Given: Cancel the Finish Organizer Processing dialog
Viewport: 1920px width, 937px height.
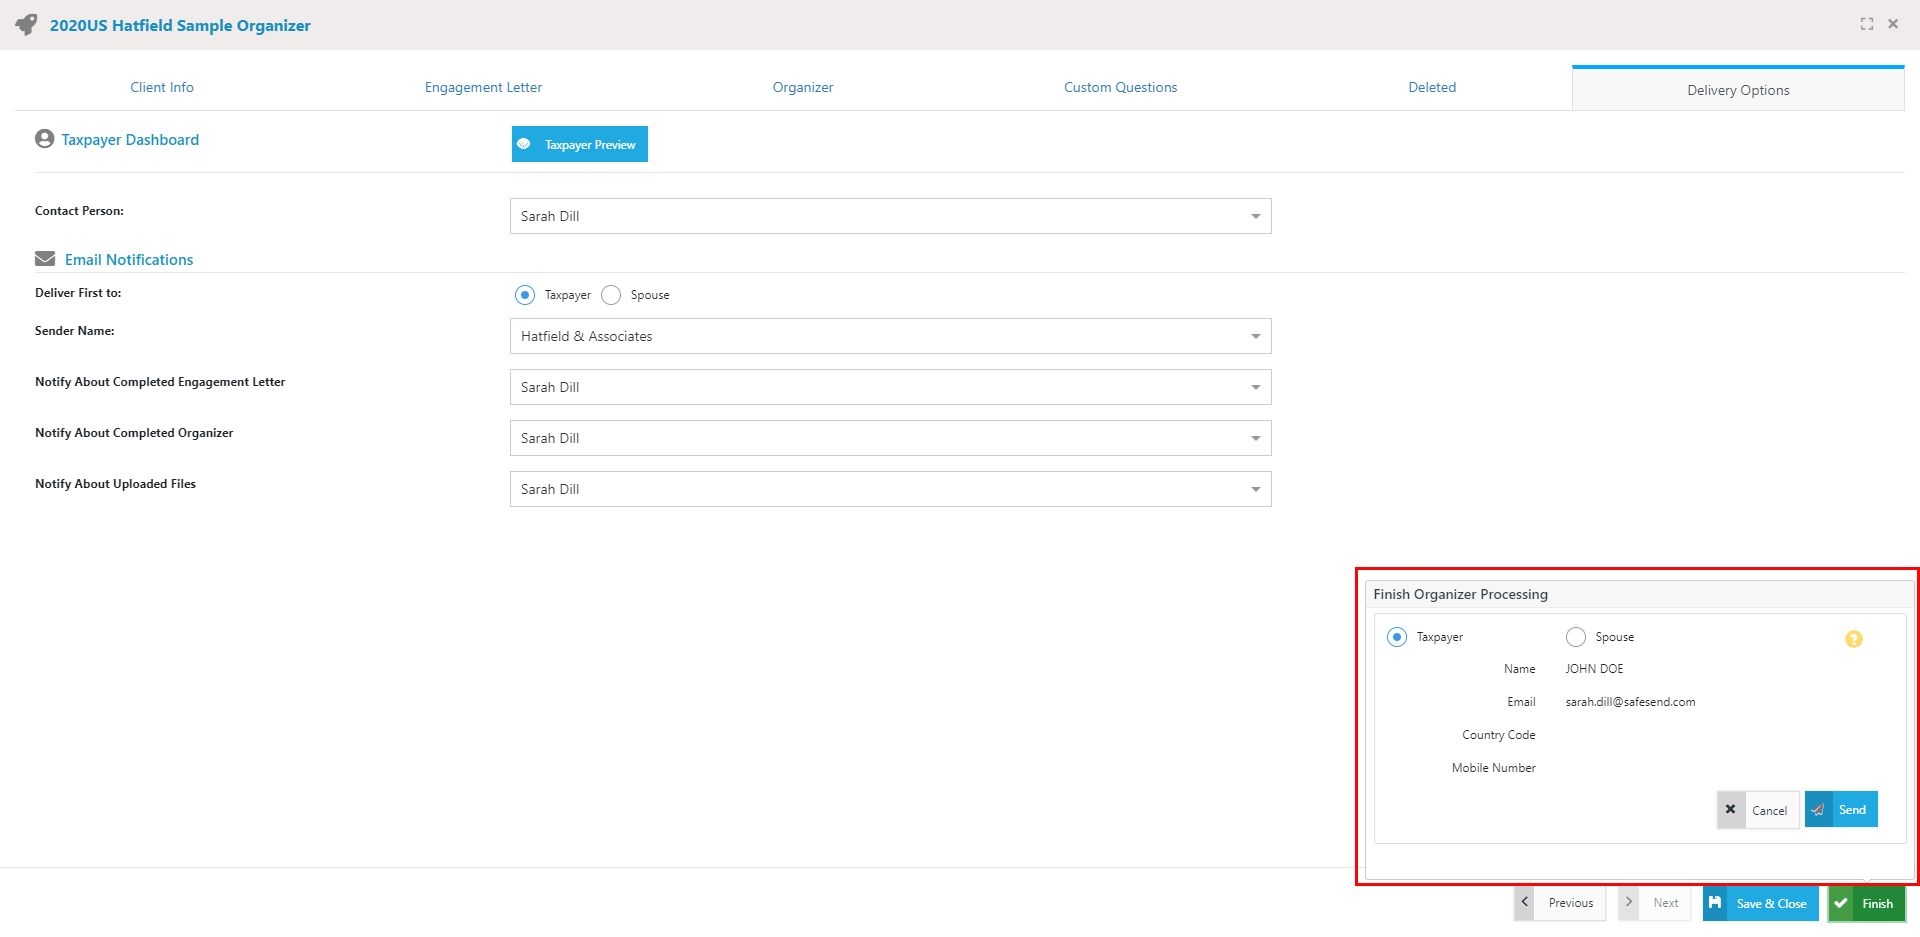Looking at the screenshot, I should pyautogui.click(x=1758, y=810).
